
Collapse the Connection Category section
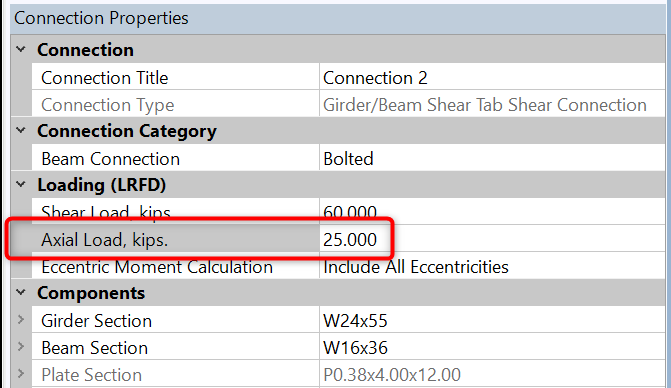pyautogui.click(x=21, y=130)
